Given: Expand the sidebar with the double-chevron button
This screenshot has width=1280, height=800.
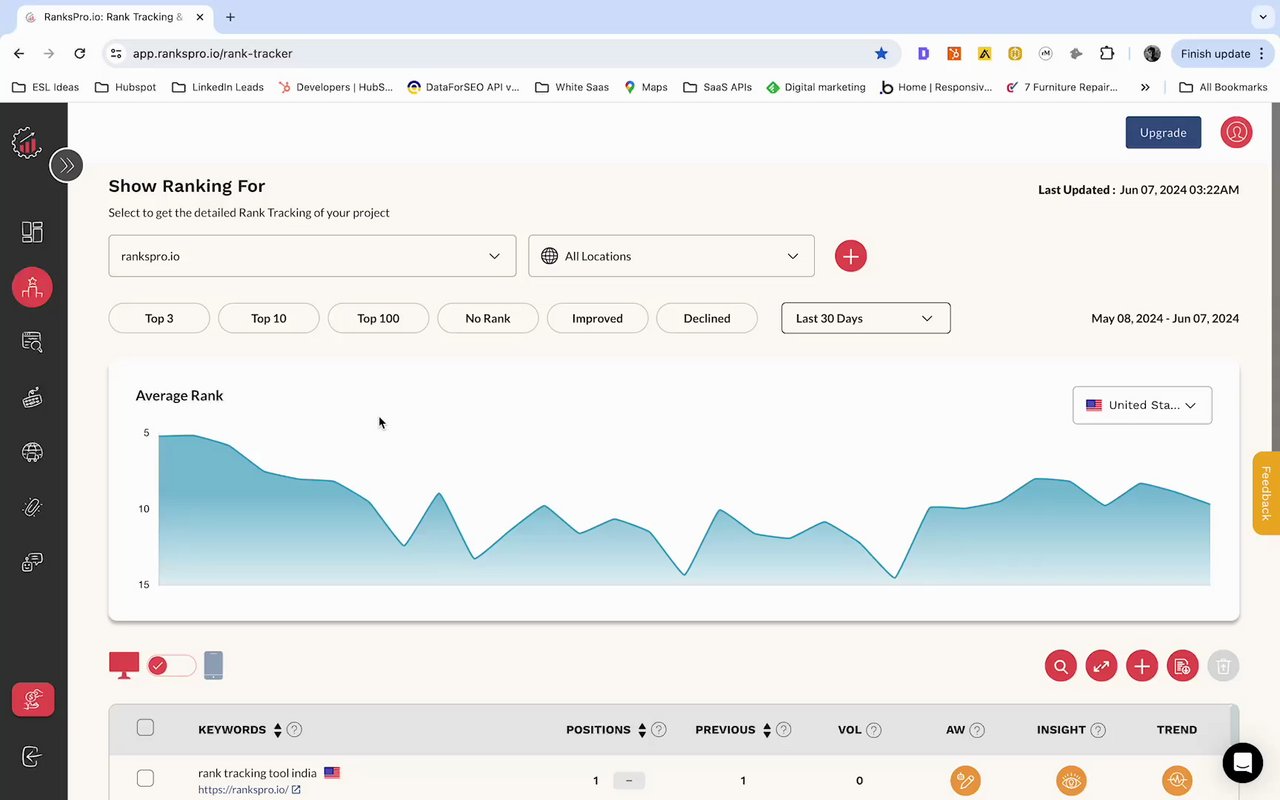Looking at the screenshot, I should tap(67, 165).
